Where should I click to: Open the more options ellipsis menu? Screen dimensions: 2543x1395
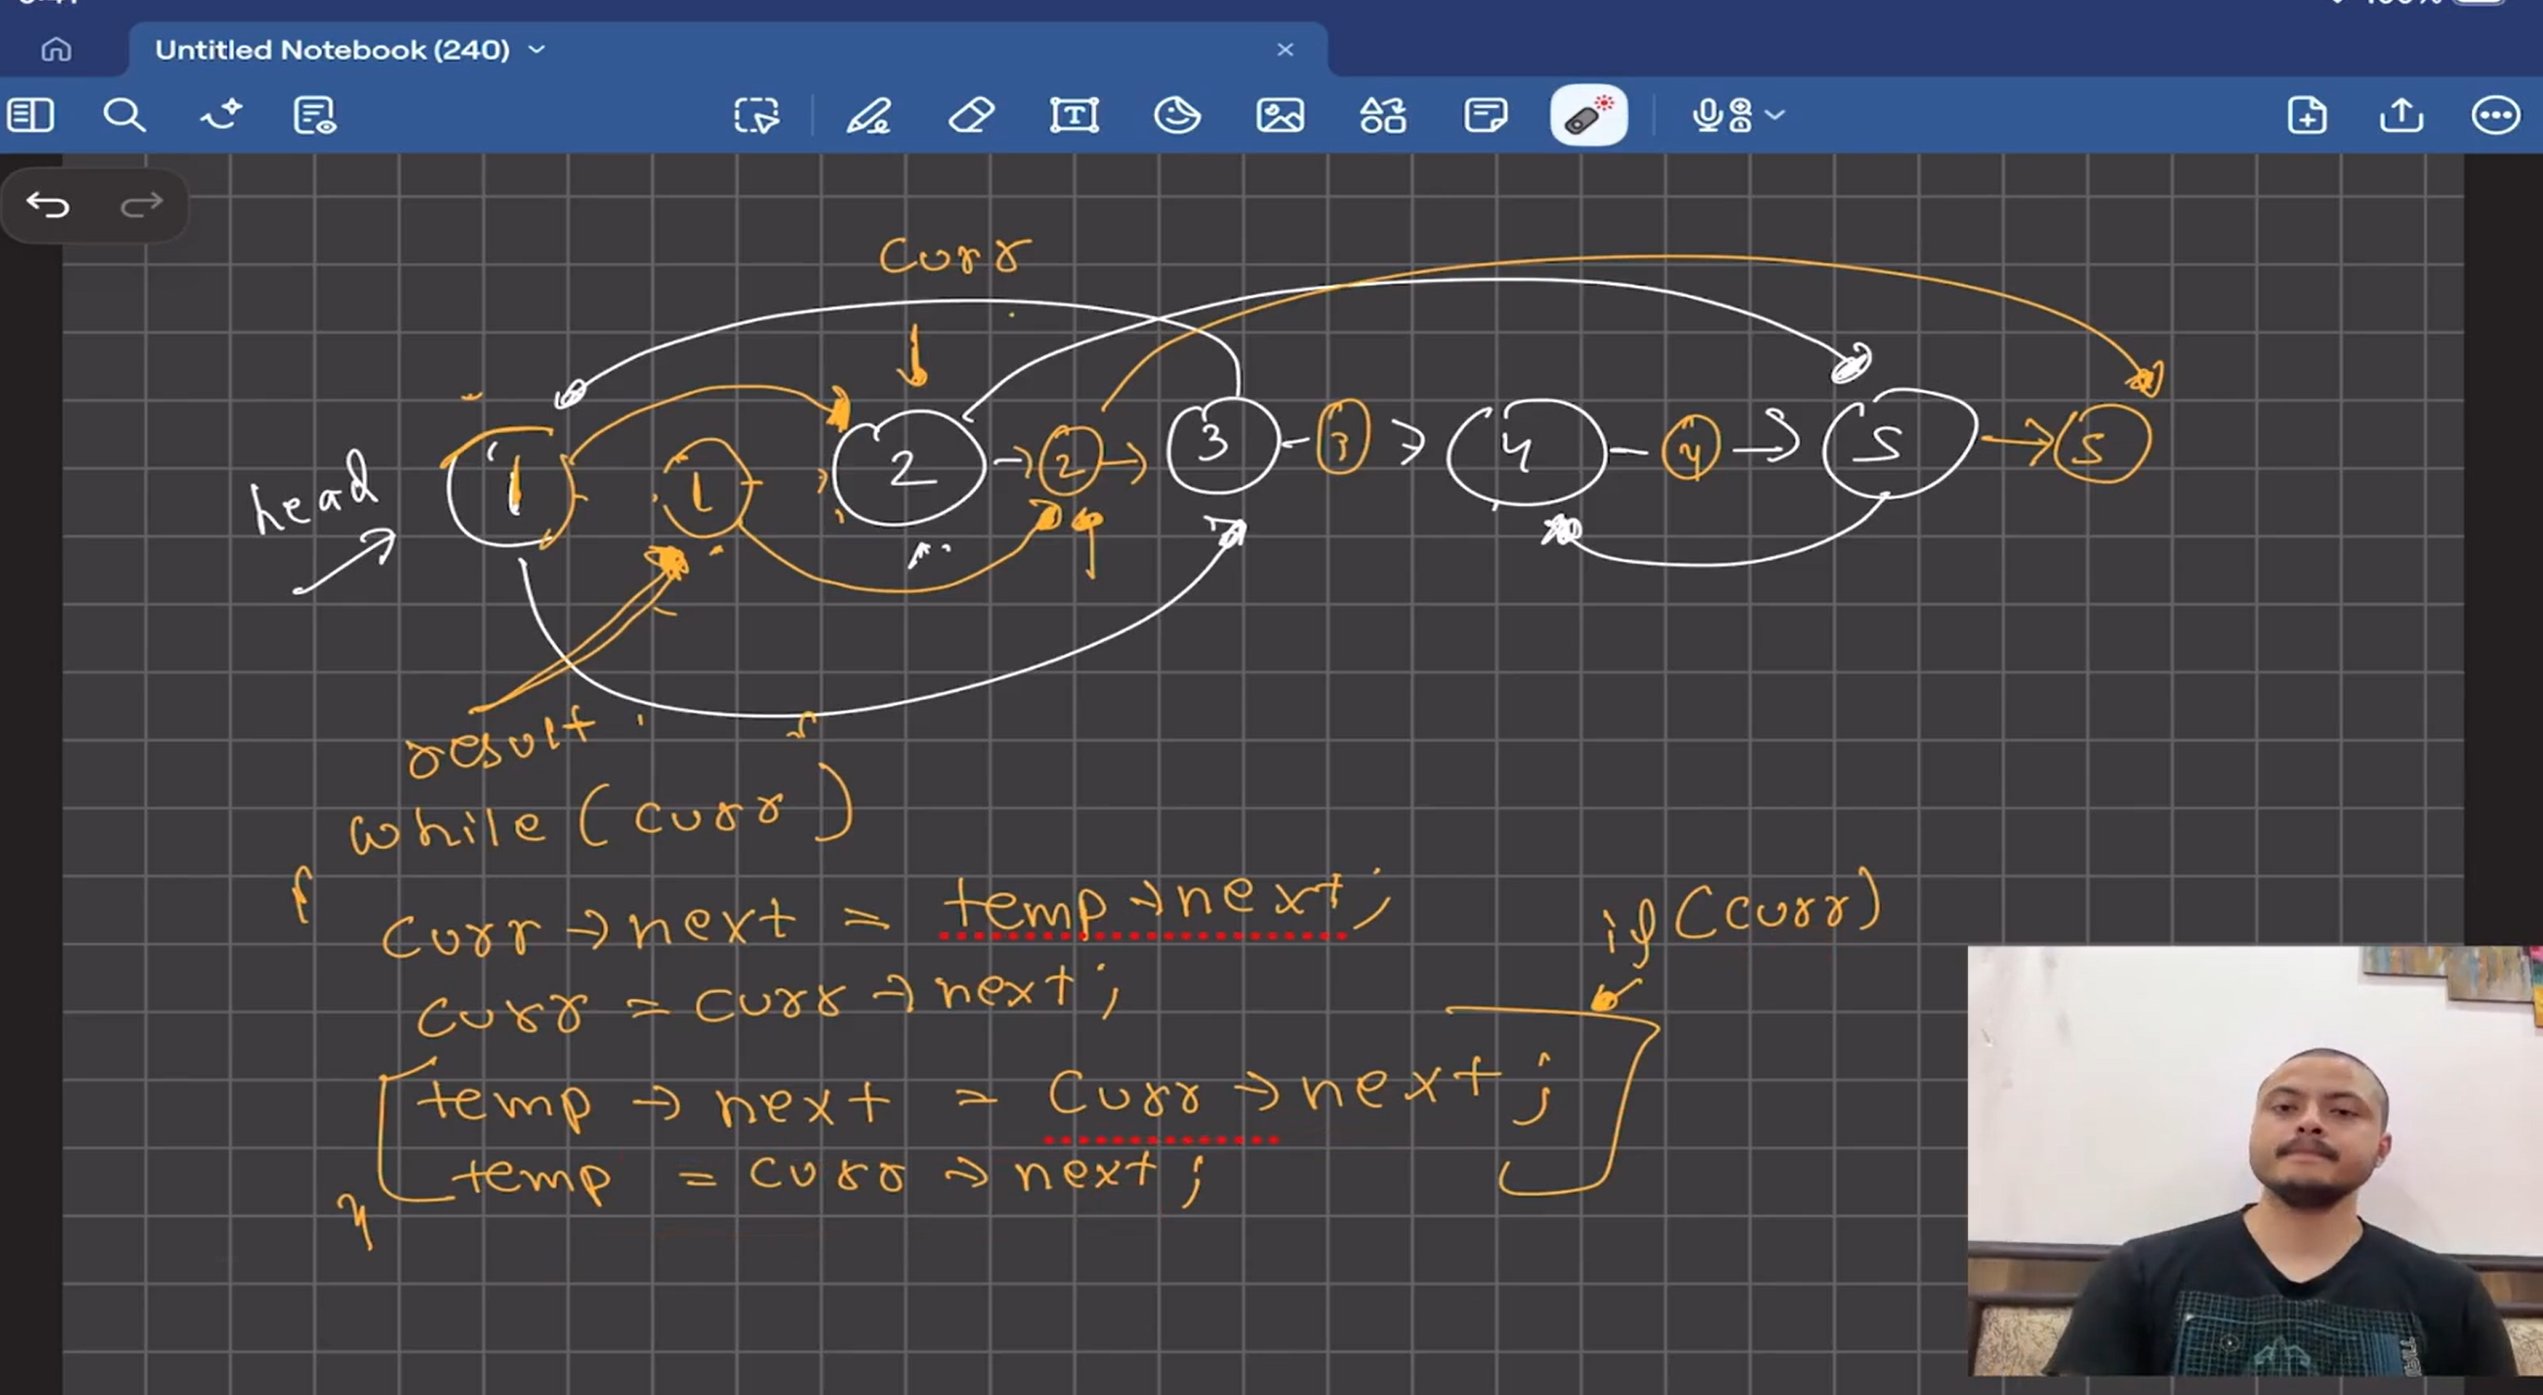click(x=2494, y=115)
